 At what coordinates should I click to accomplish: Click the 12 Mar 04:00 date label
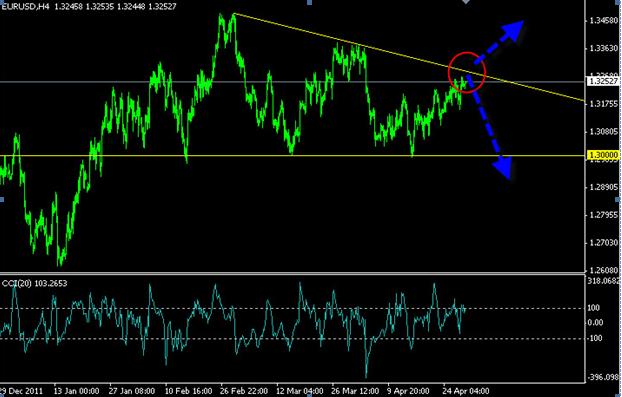[299, 391]
